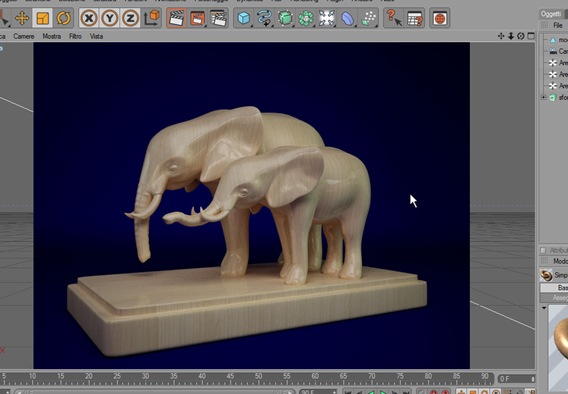Open the Filtro viewport menu
Screen dimensions: 568x394
[x=75, y=36]
